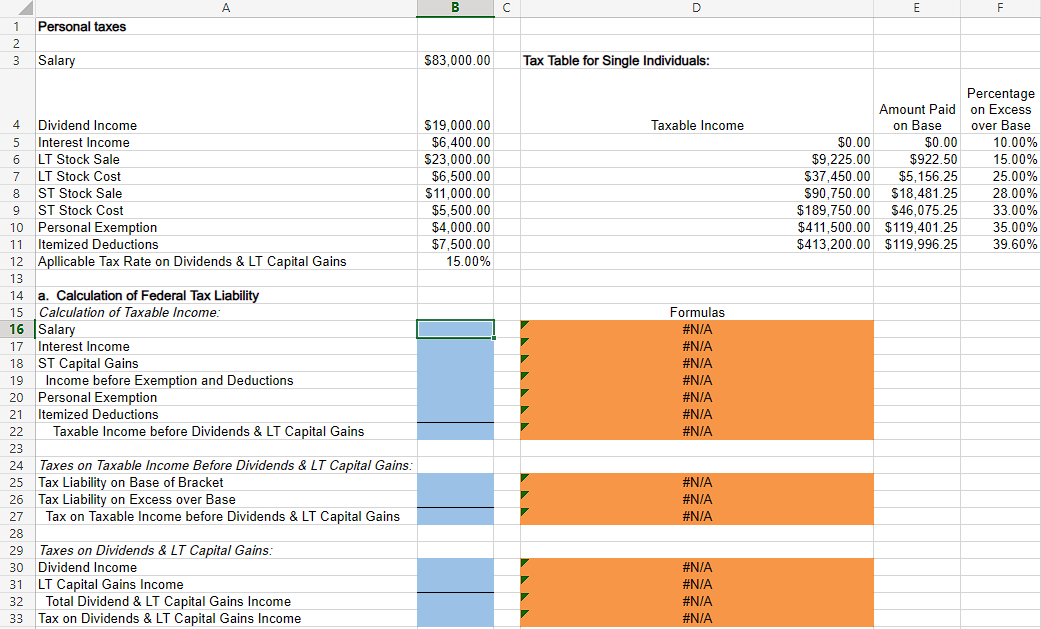The width and height of the screenshot is (1041, 629).
Task: Select the 39.60% Percentage on Excess cell
Action: coord(1000,244)
